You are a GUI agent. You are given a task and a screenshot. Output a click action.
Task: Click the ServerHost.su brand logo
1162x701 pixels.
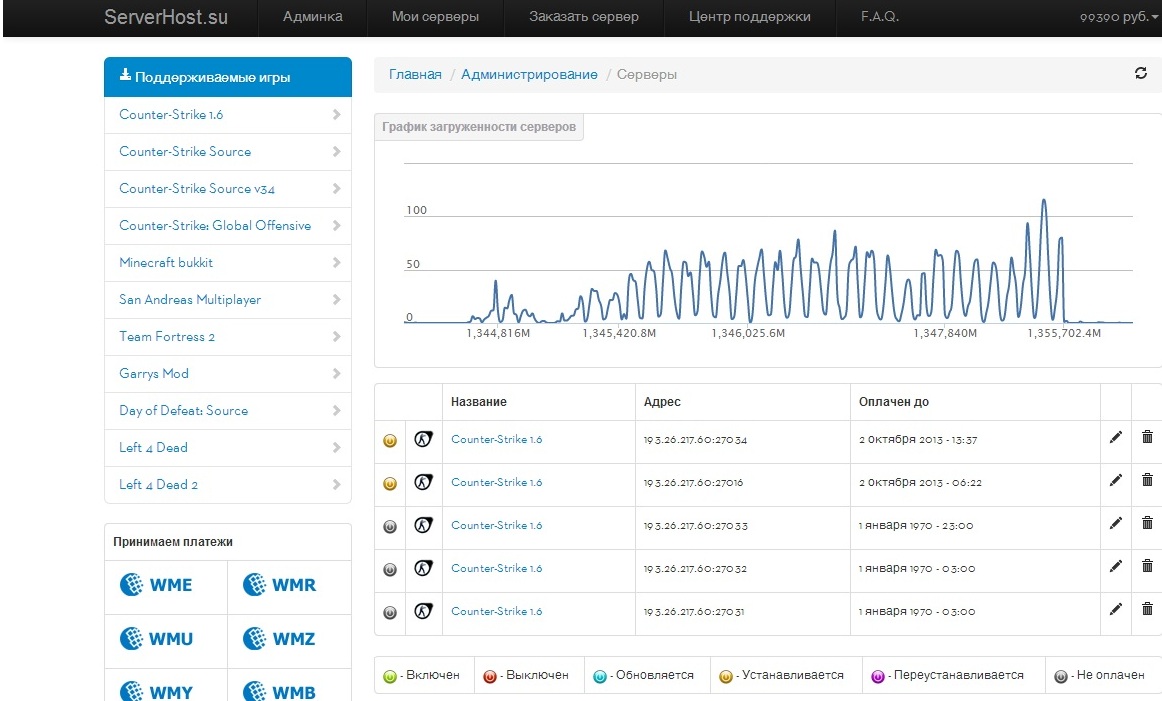166,16
